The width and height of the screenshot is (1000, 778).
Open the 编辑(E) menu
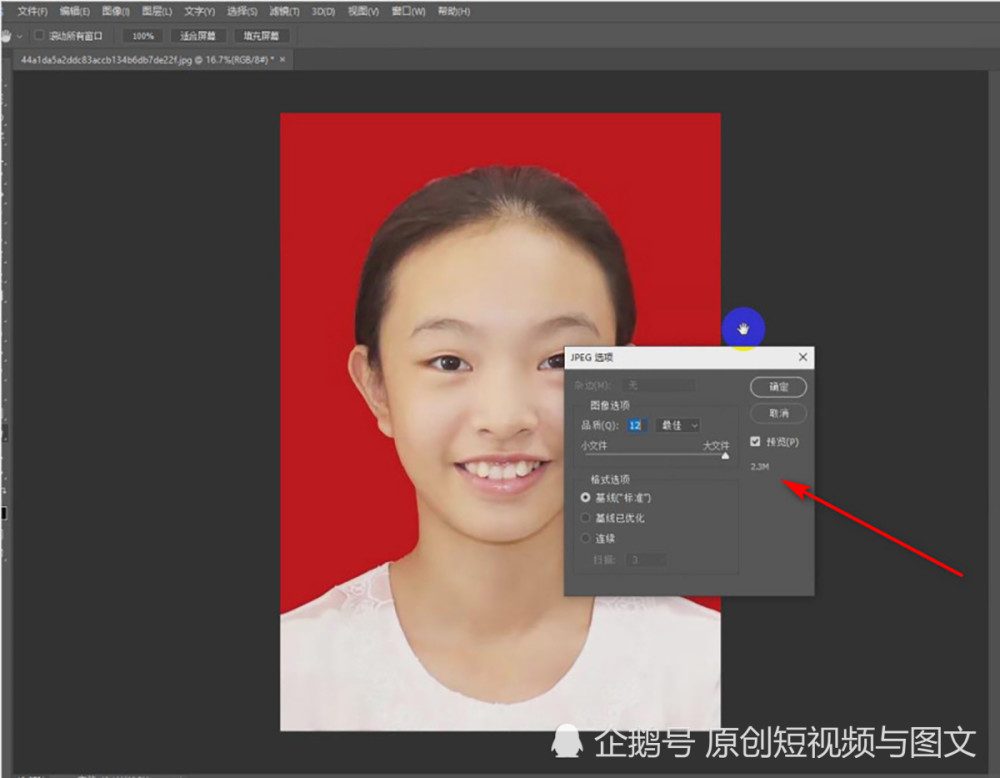(75, 11)
